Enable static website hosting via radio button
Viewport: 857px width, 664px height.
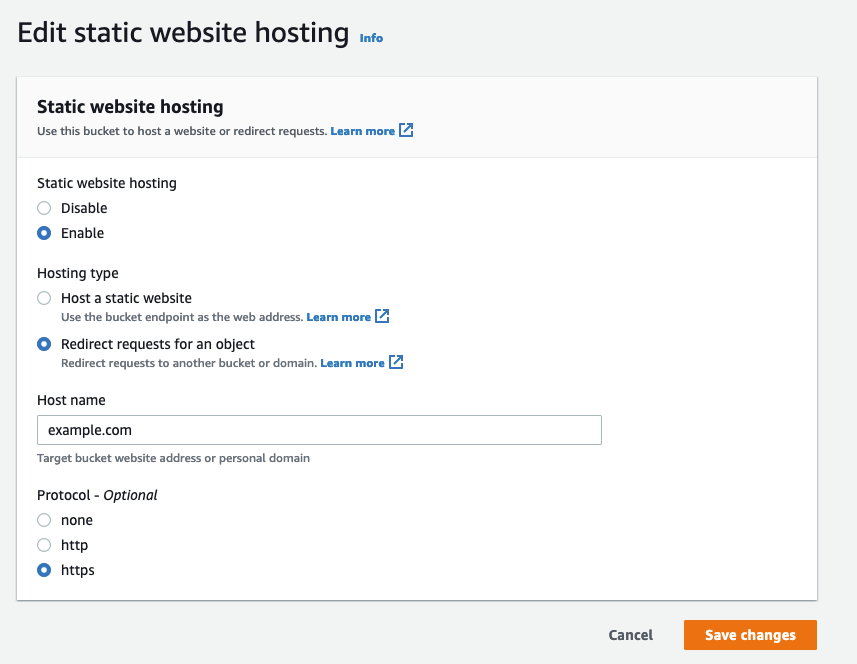click(42, 232)
